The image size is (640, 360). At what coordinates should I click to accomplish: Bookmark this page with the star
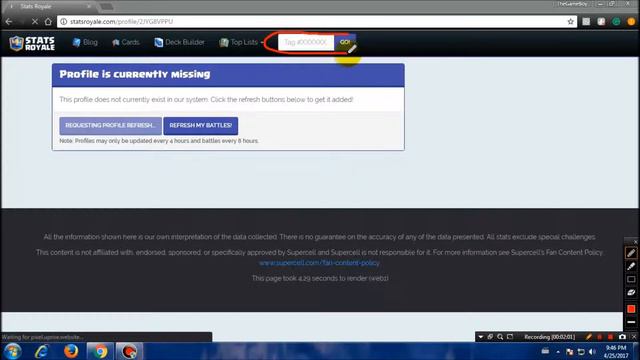coord(571,22)
